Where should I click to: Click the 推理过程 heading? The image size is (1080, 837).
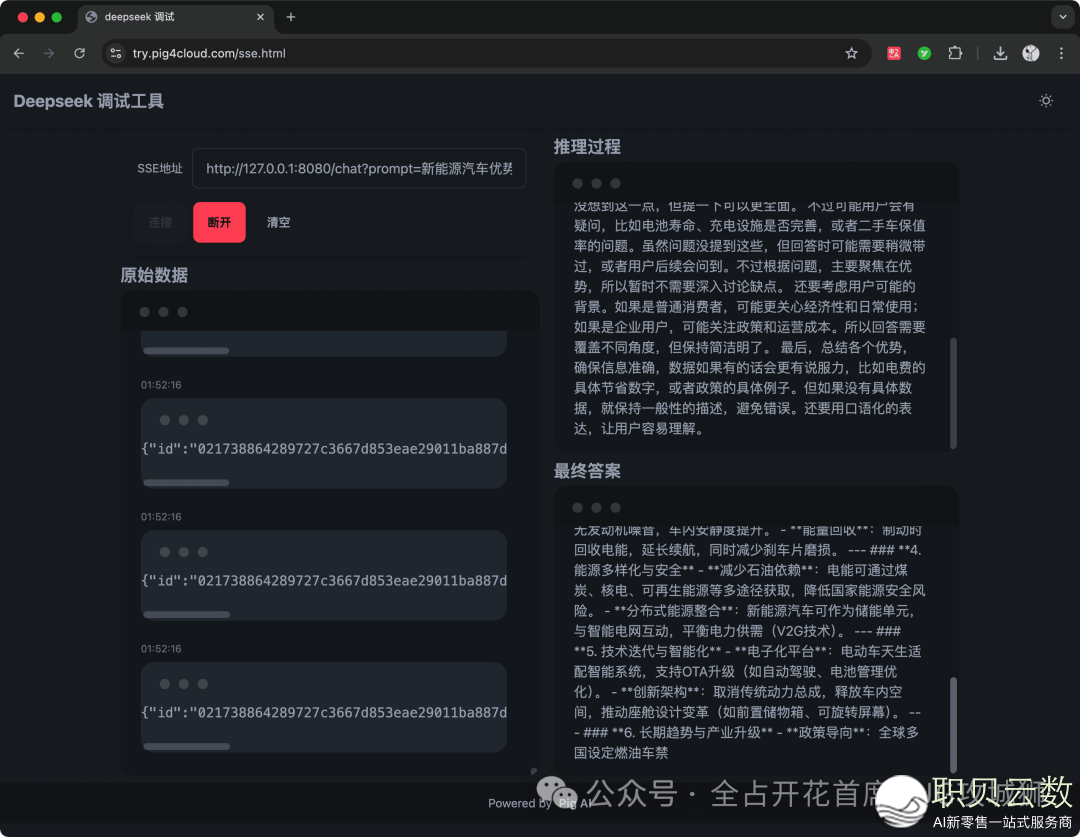587,147
